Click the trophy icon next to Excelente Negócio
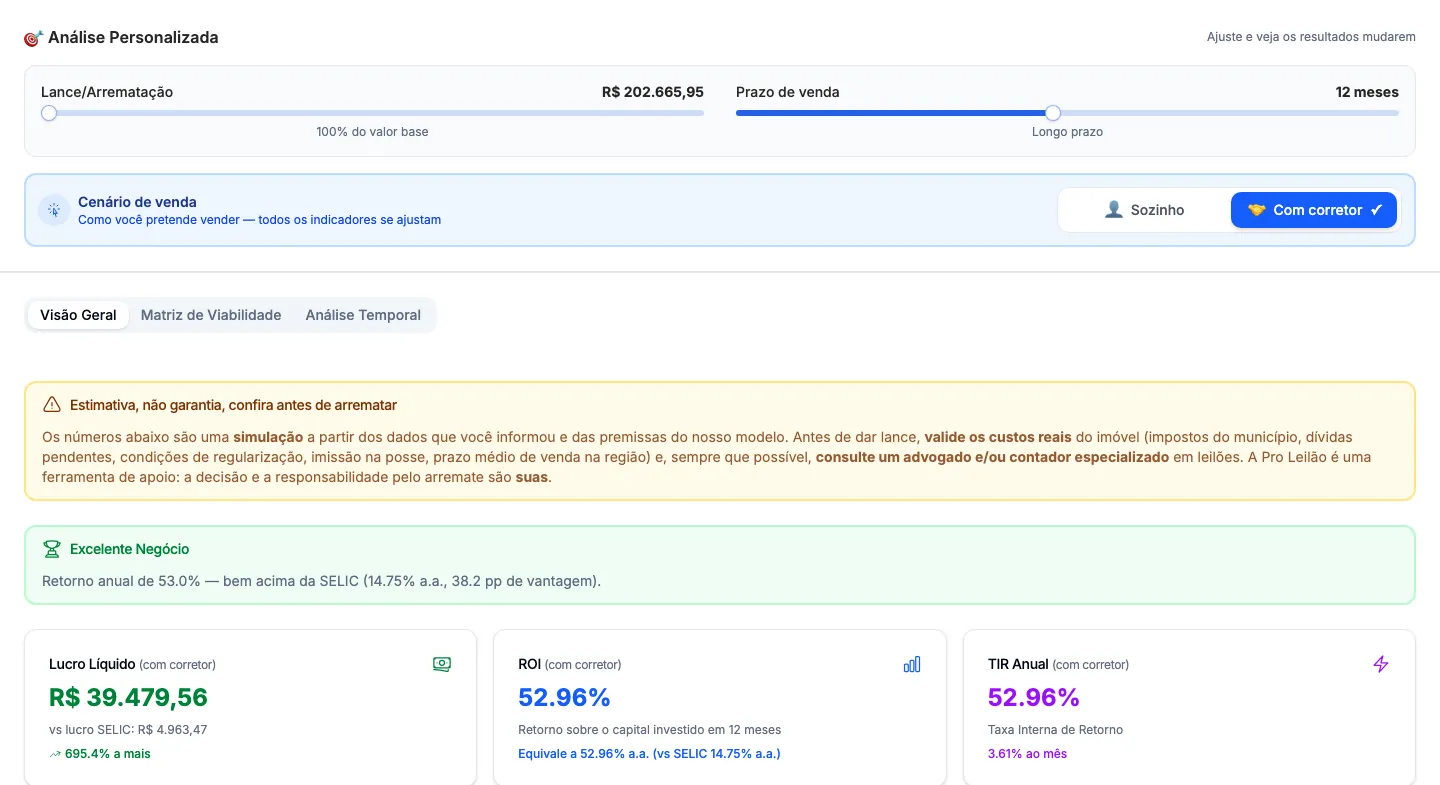 pyautogui.click(x=52, y=549)
